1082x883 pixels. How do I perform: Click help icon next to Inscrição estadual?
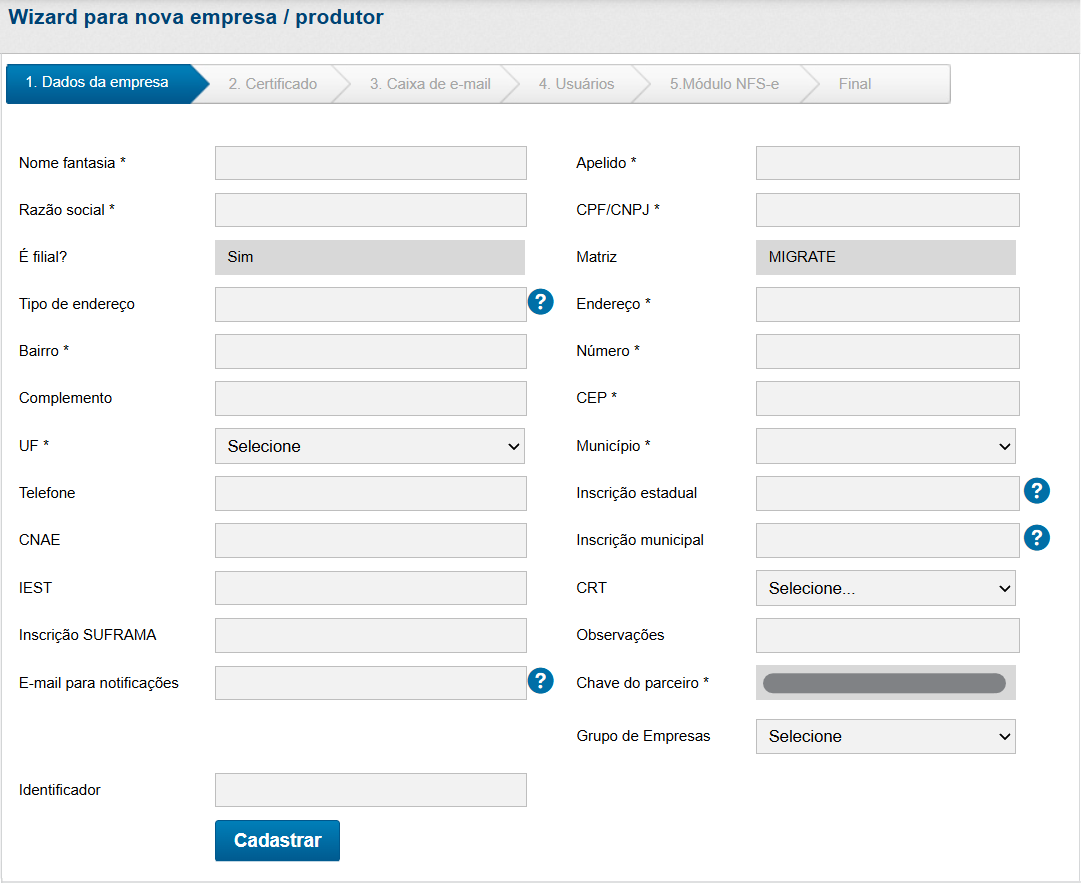pos(1037,491)
